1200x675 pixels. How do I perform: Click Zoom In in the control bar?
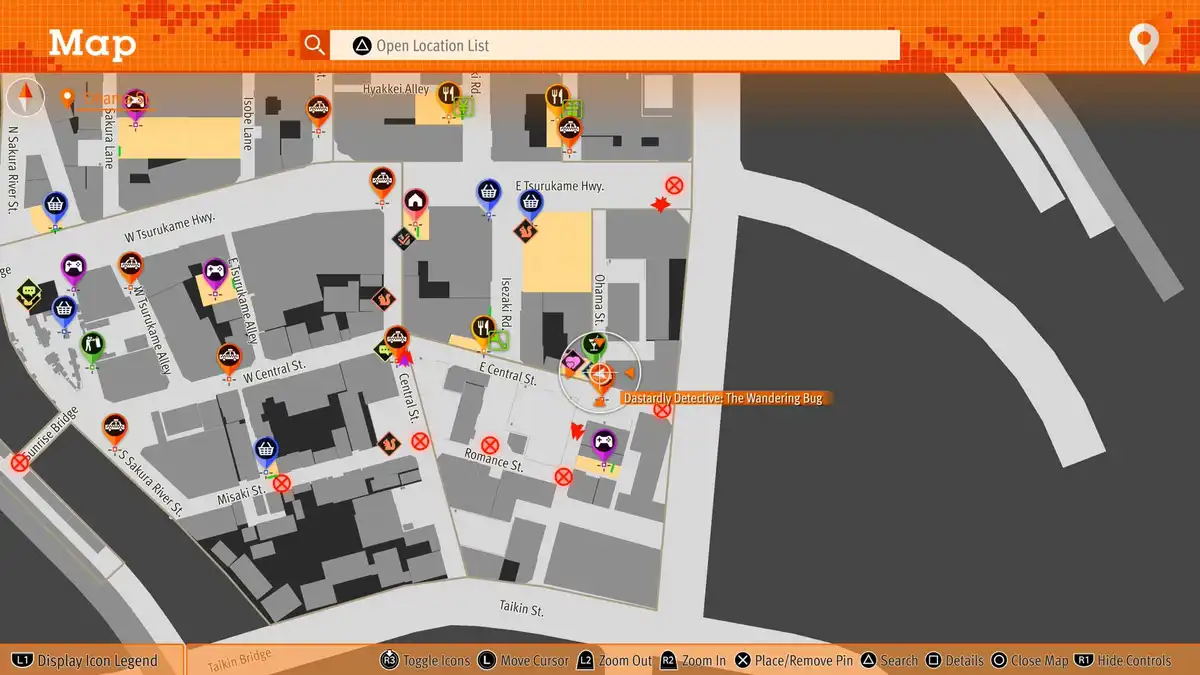pyautogui.click(x=692, y=660)
